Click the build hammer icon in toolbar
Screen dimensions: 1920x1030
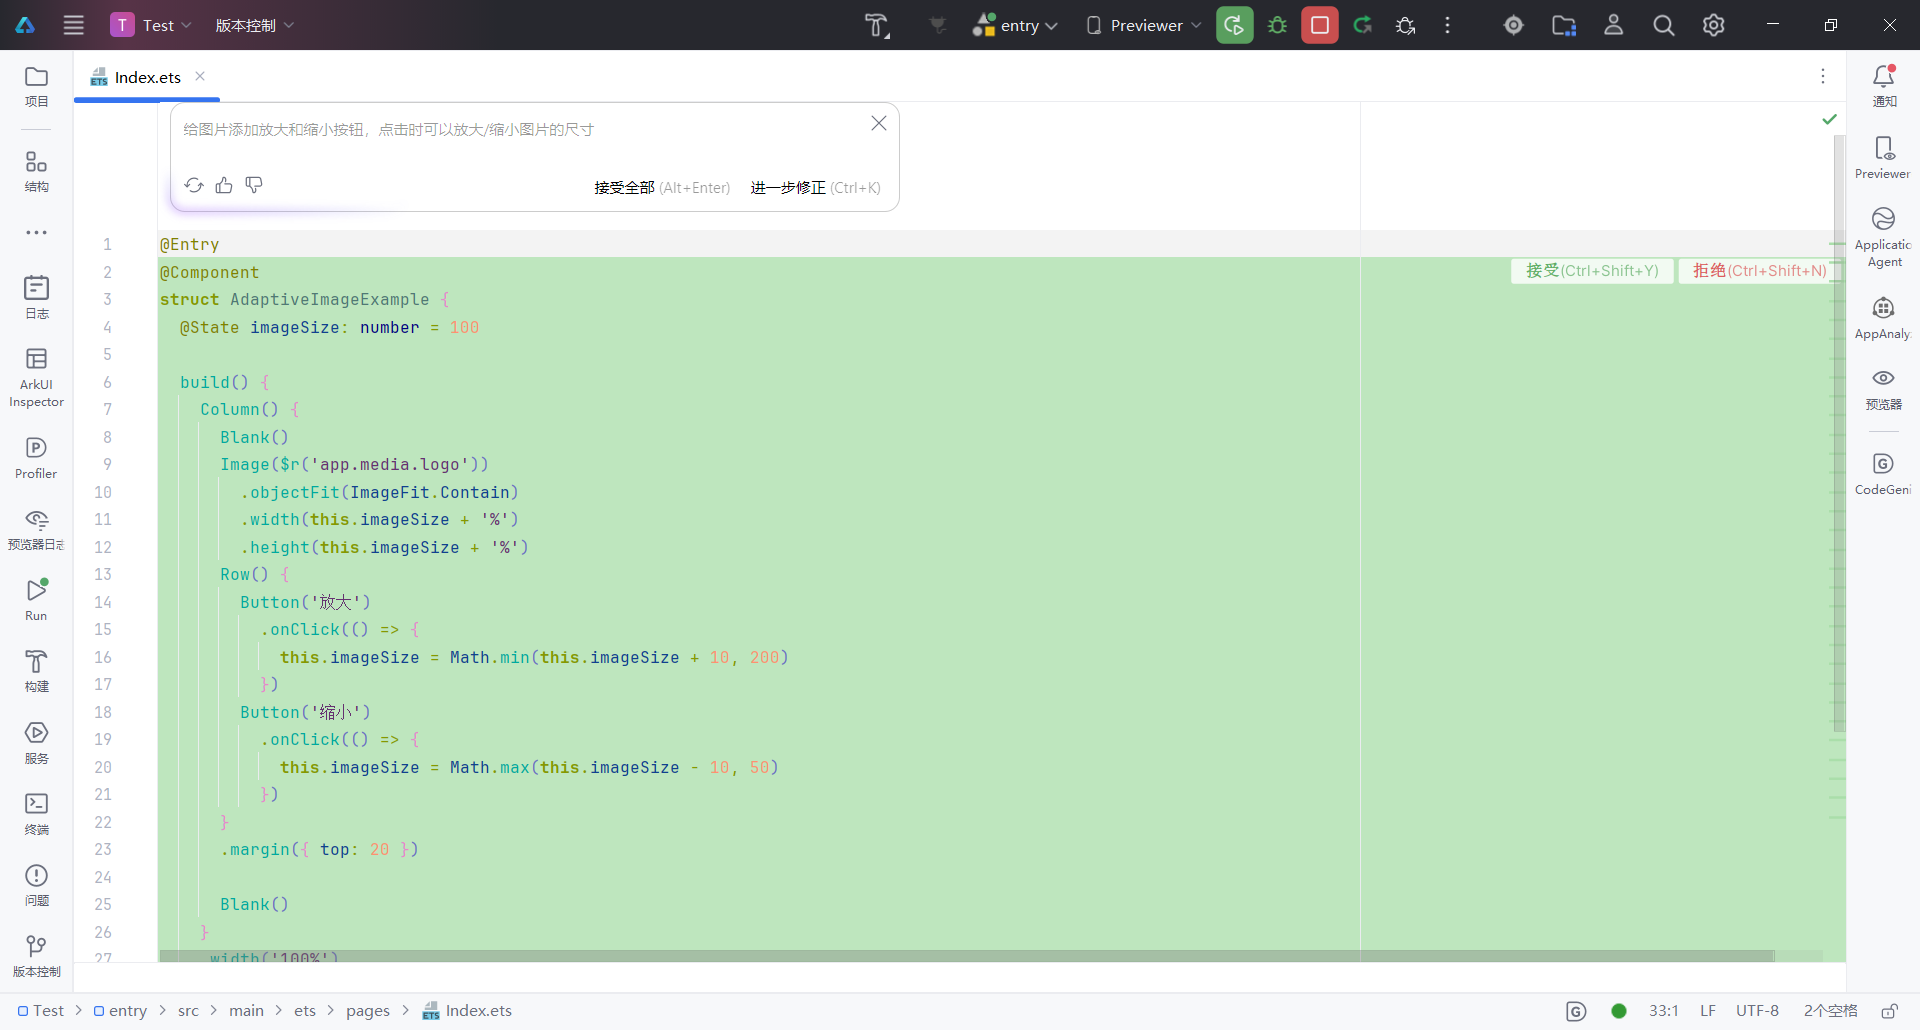(877, 25)
